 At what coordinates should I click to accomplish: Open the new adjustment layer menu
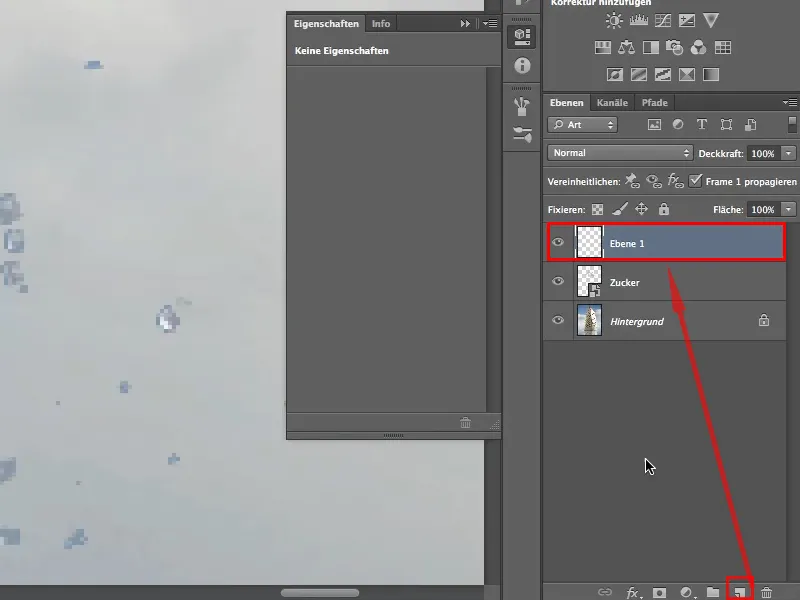pos(687,592)
